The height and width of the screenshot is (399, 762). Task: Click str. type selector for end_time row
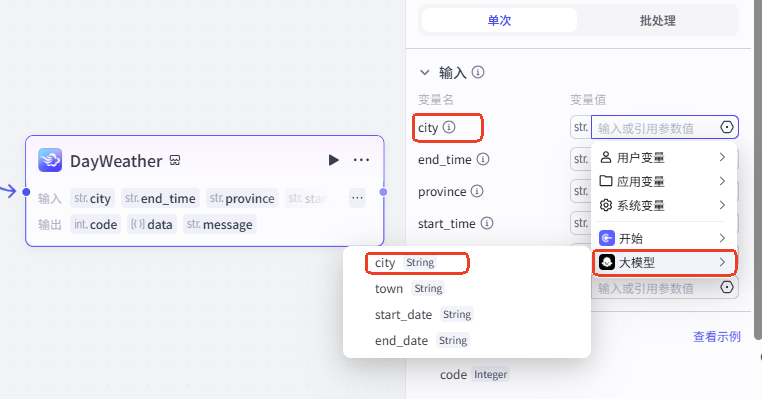[x=581, y=159]
